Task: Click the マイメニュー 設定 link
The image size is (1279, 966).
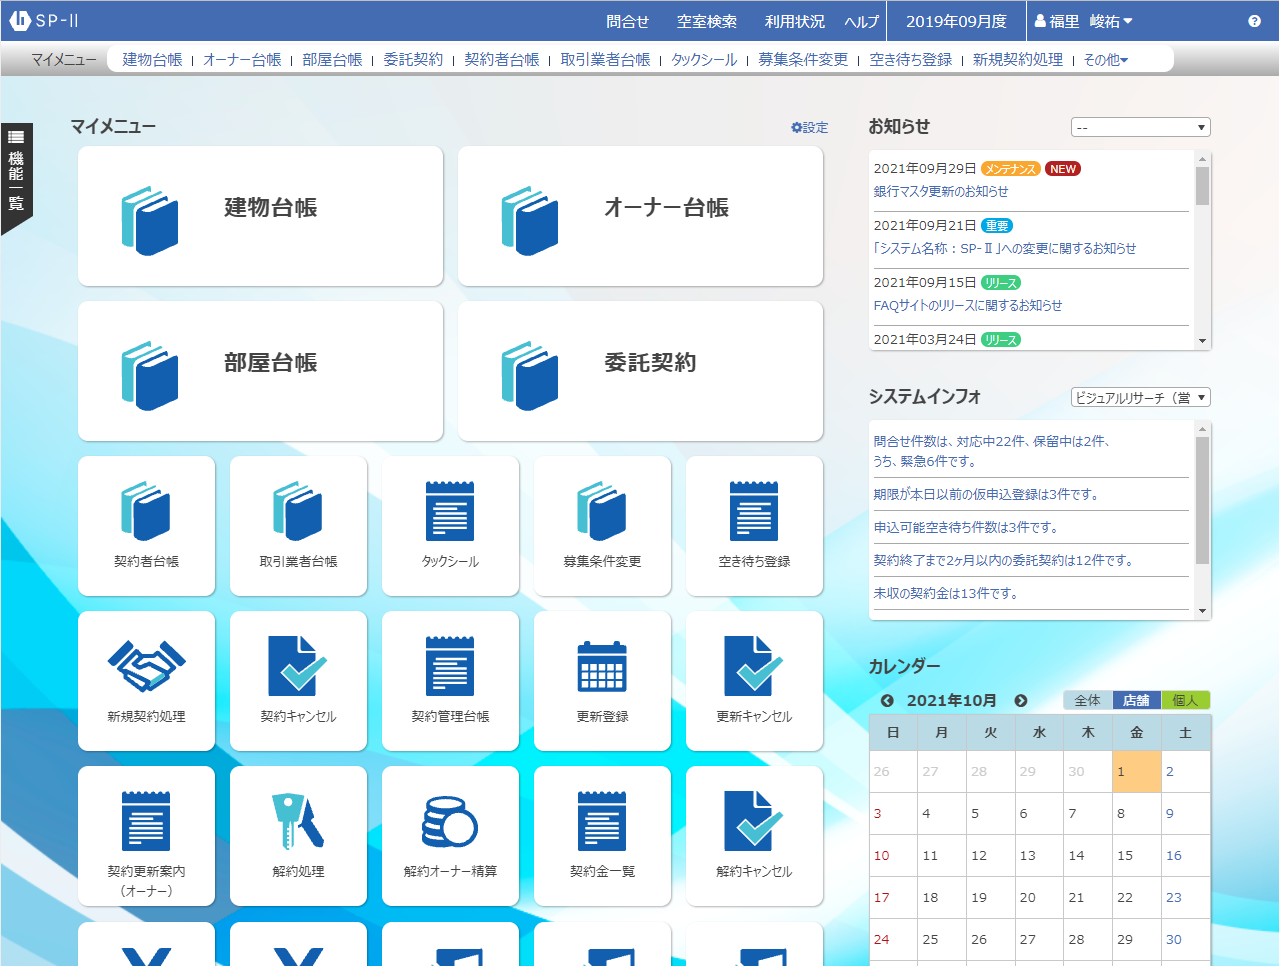Action: coord(809,127)
